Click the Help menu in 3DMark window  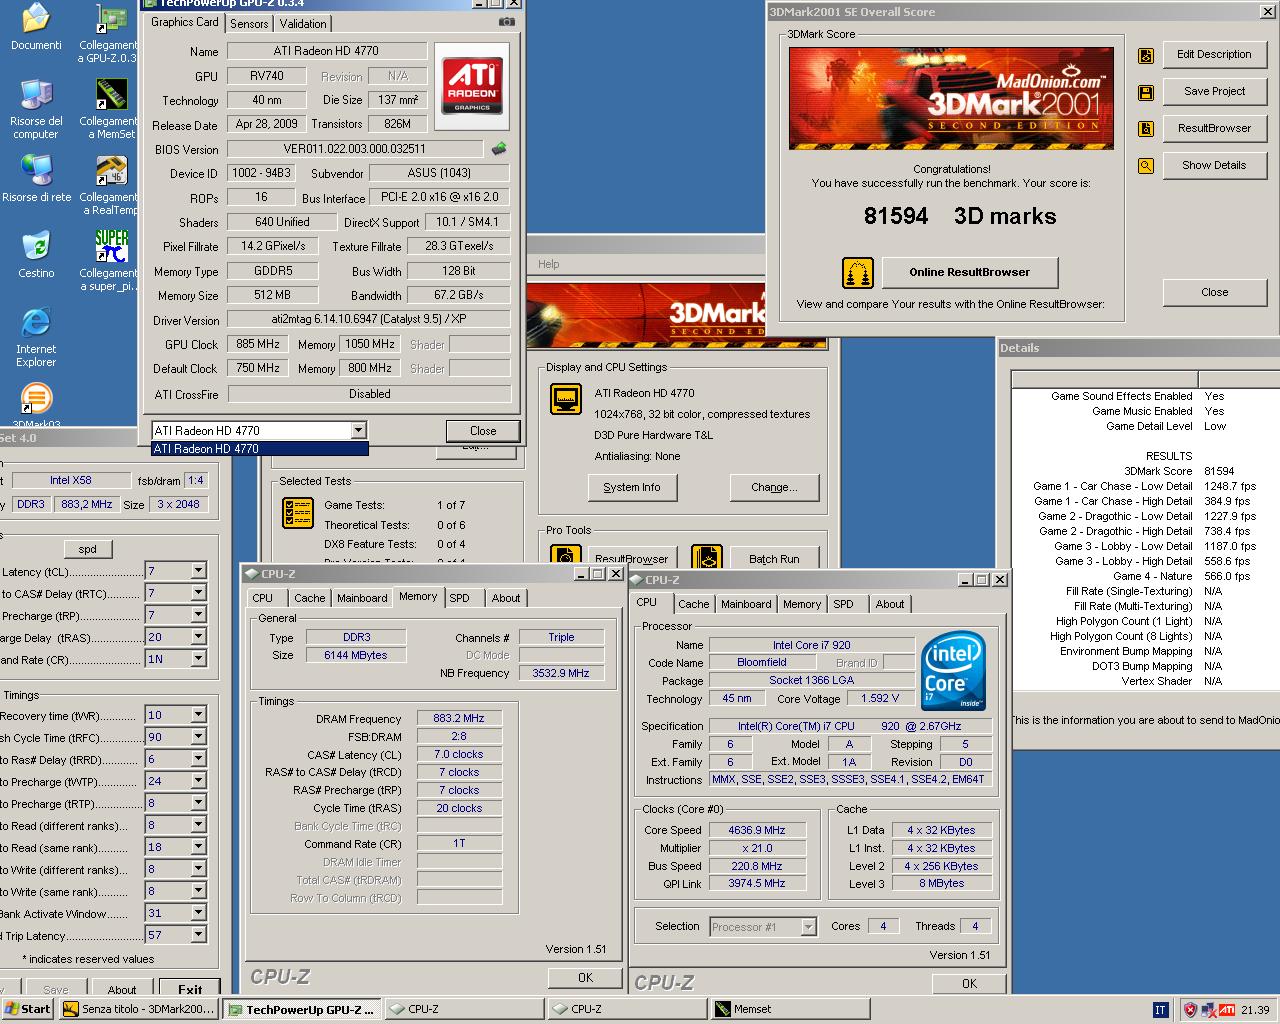[549, 264]
